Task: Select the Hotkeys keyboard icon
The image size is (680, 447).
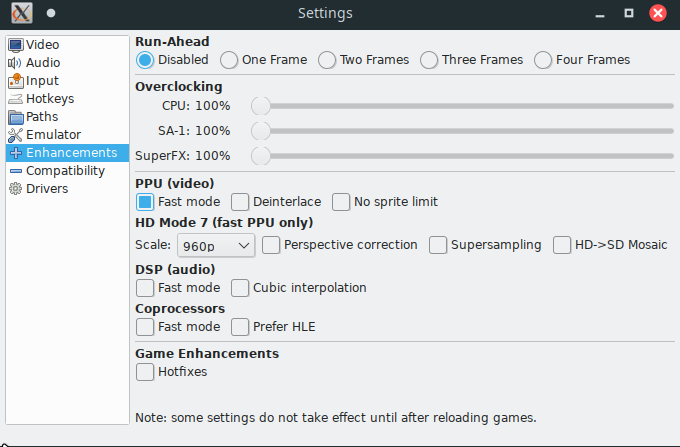Action: 15,99
